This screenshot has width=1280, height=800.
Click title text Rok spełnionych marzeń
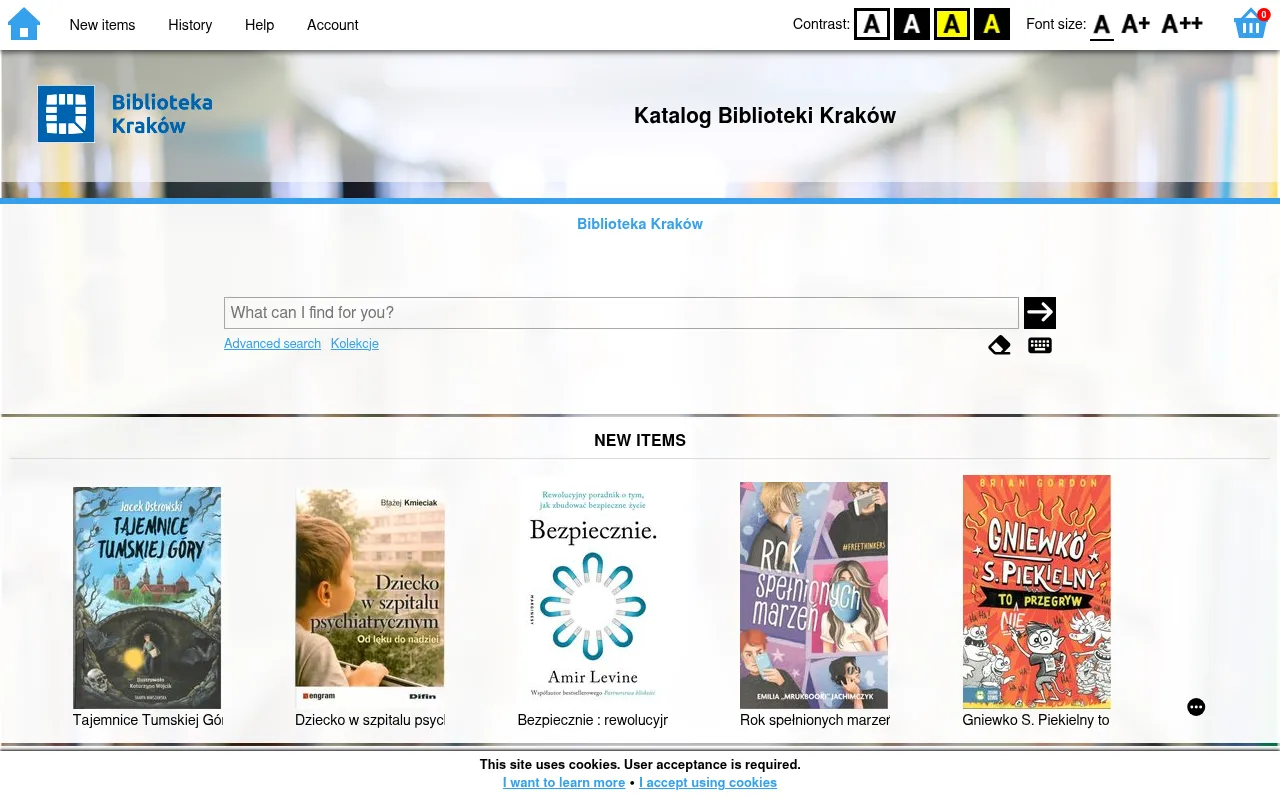(815, 720)
